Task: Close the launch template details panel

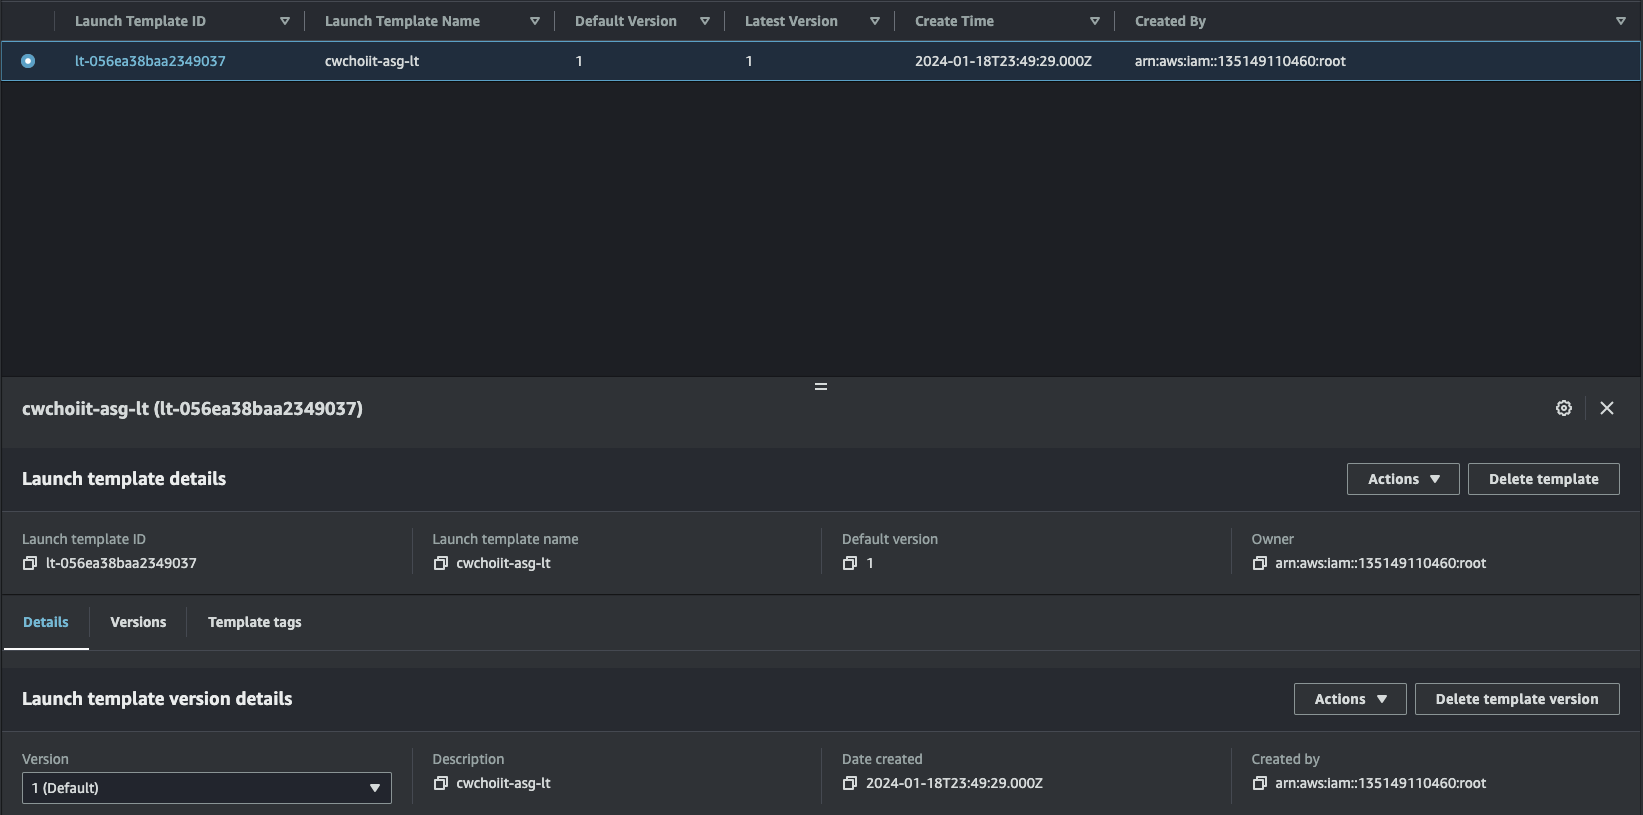Action: [1607, 408]
